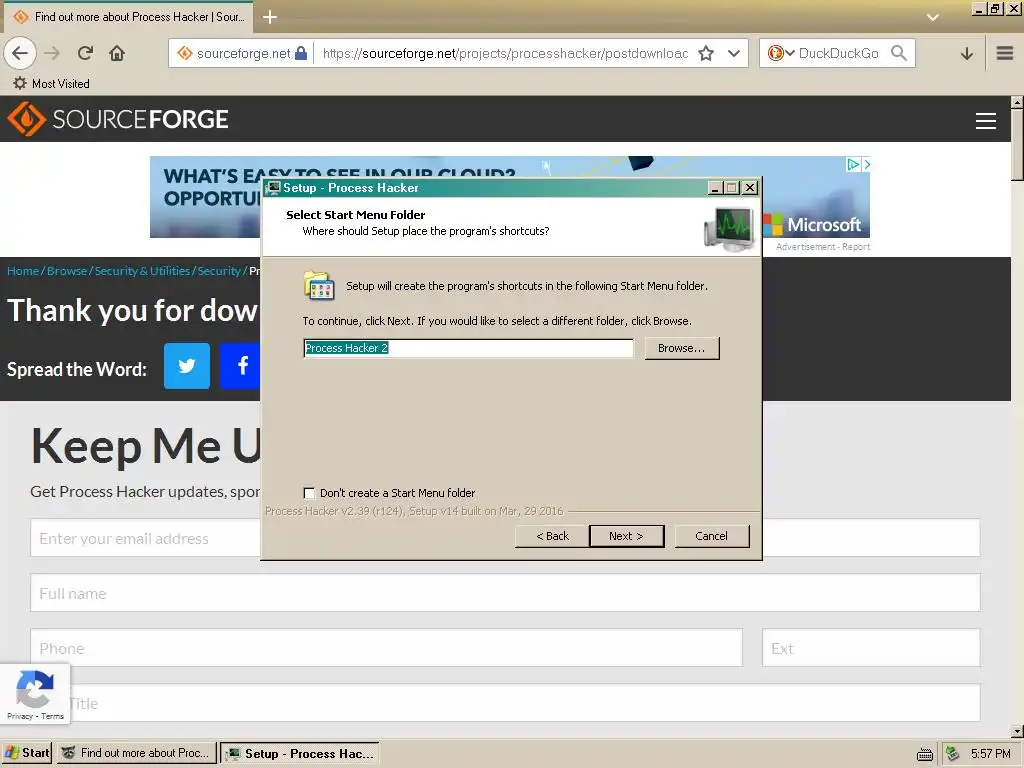This screenshot has height=768, width=1024.
Task: Click the page scrollbar down arrow
Action: [x=1017, y=731]
